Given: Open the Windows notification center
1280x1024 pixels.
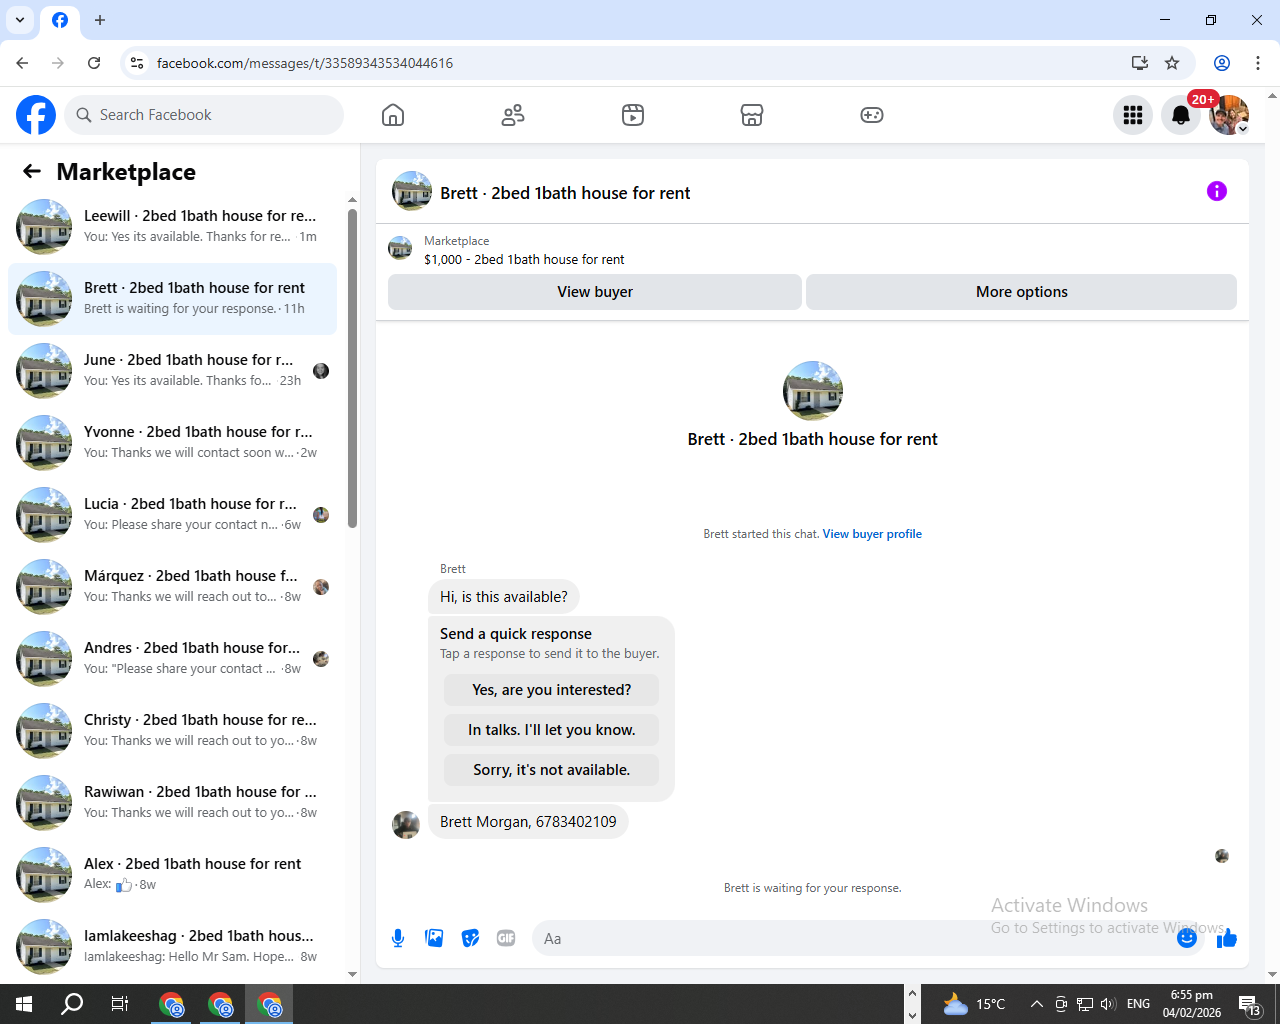Looking at the screenshot, I should pyautogui.click(x=1250, y=1004).
